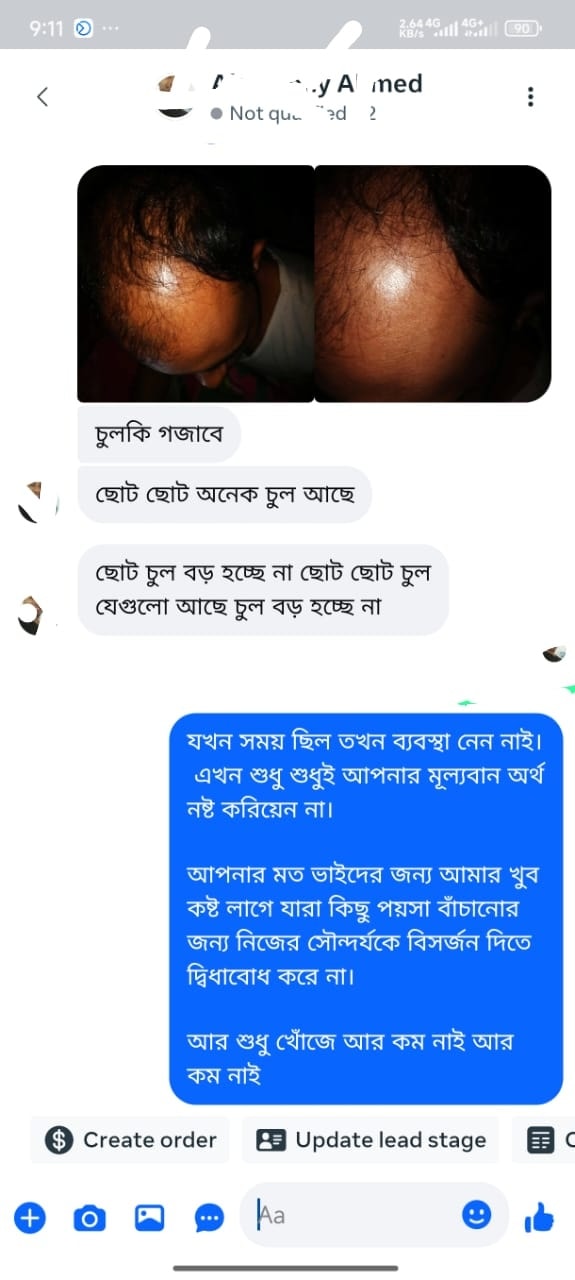Open the camera icon
This screenshot has width=575, height=1280.
[89, 1217]
